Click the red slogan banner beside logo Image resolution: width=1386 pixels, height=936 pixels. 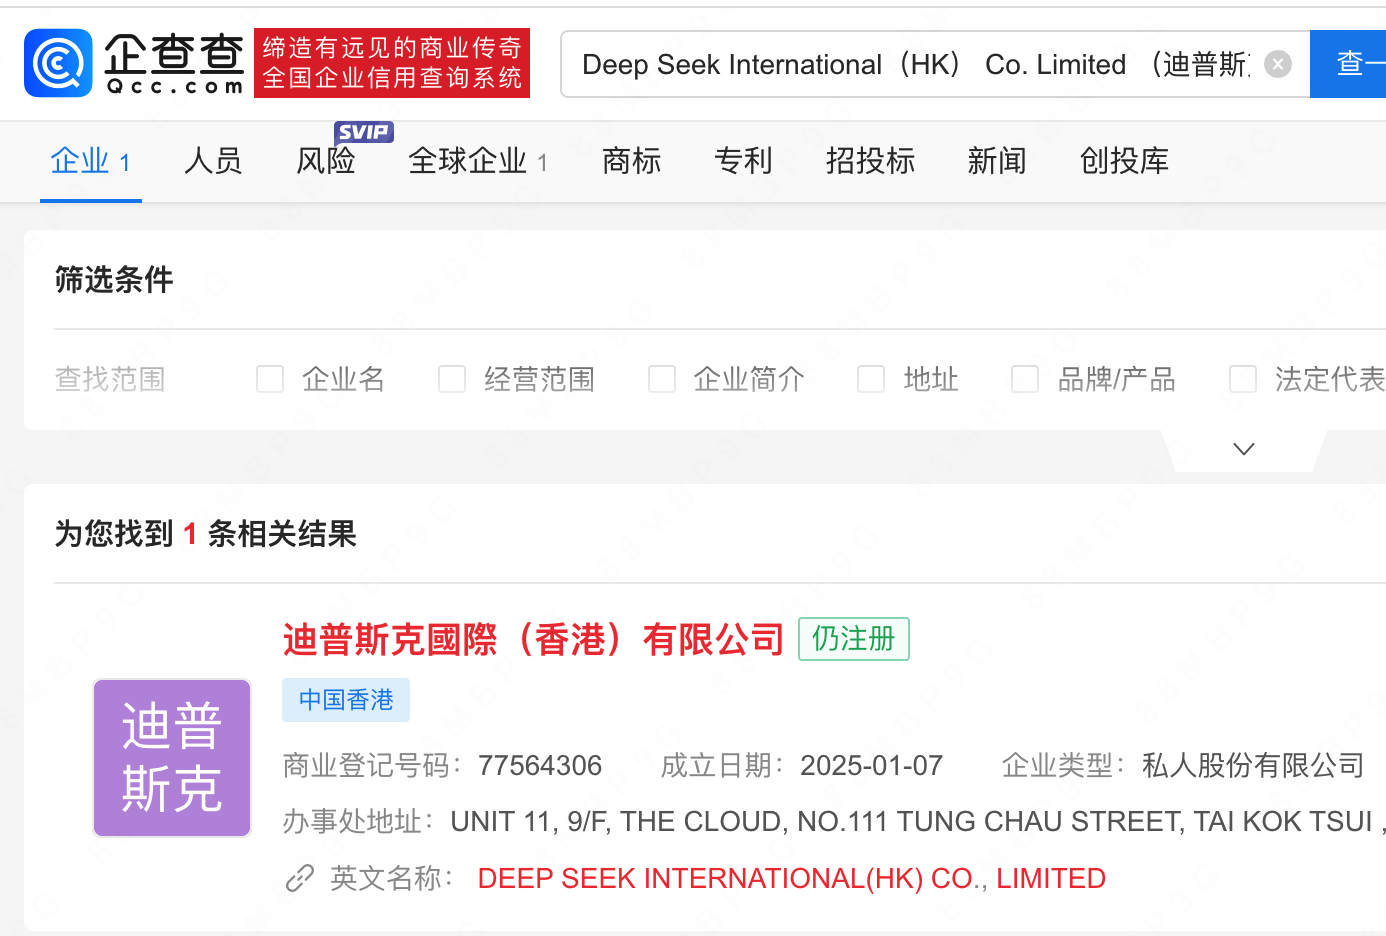pos(392,63)
